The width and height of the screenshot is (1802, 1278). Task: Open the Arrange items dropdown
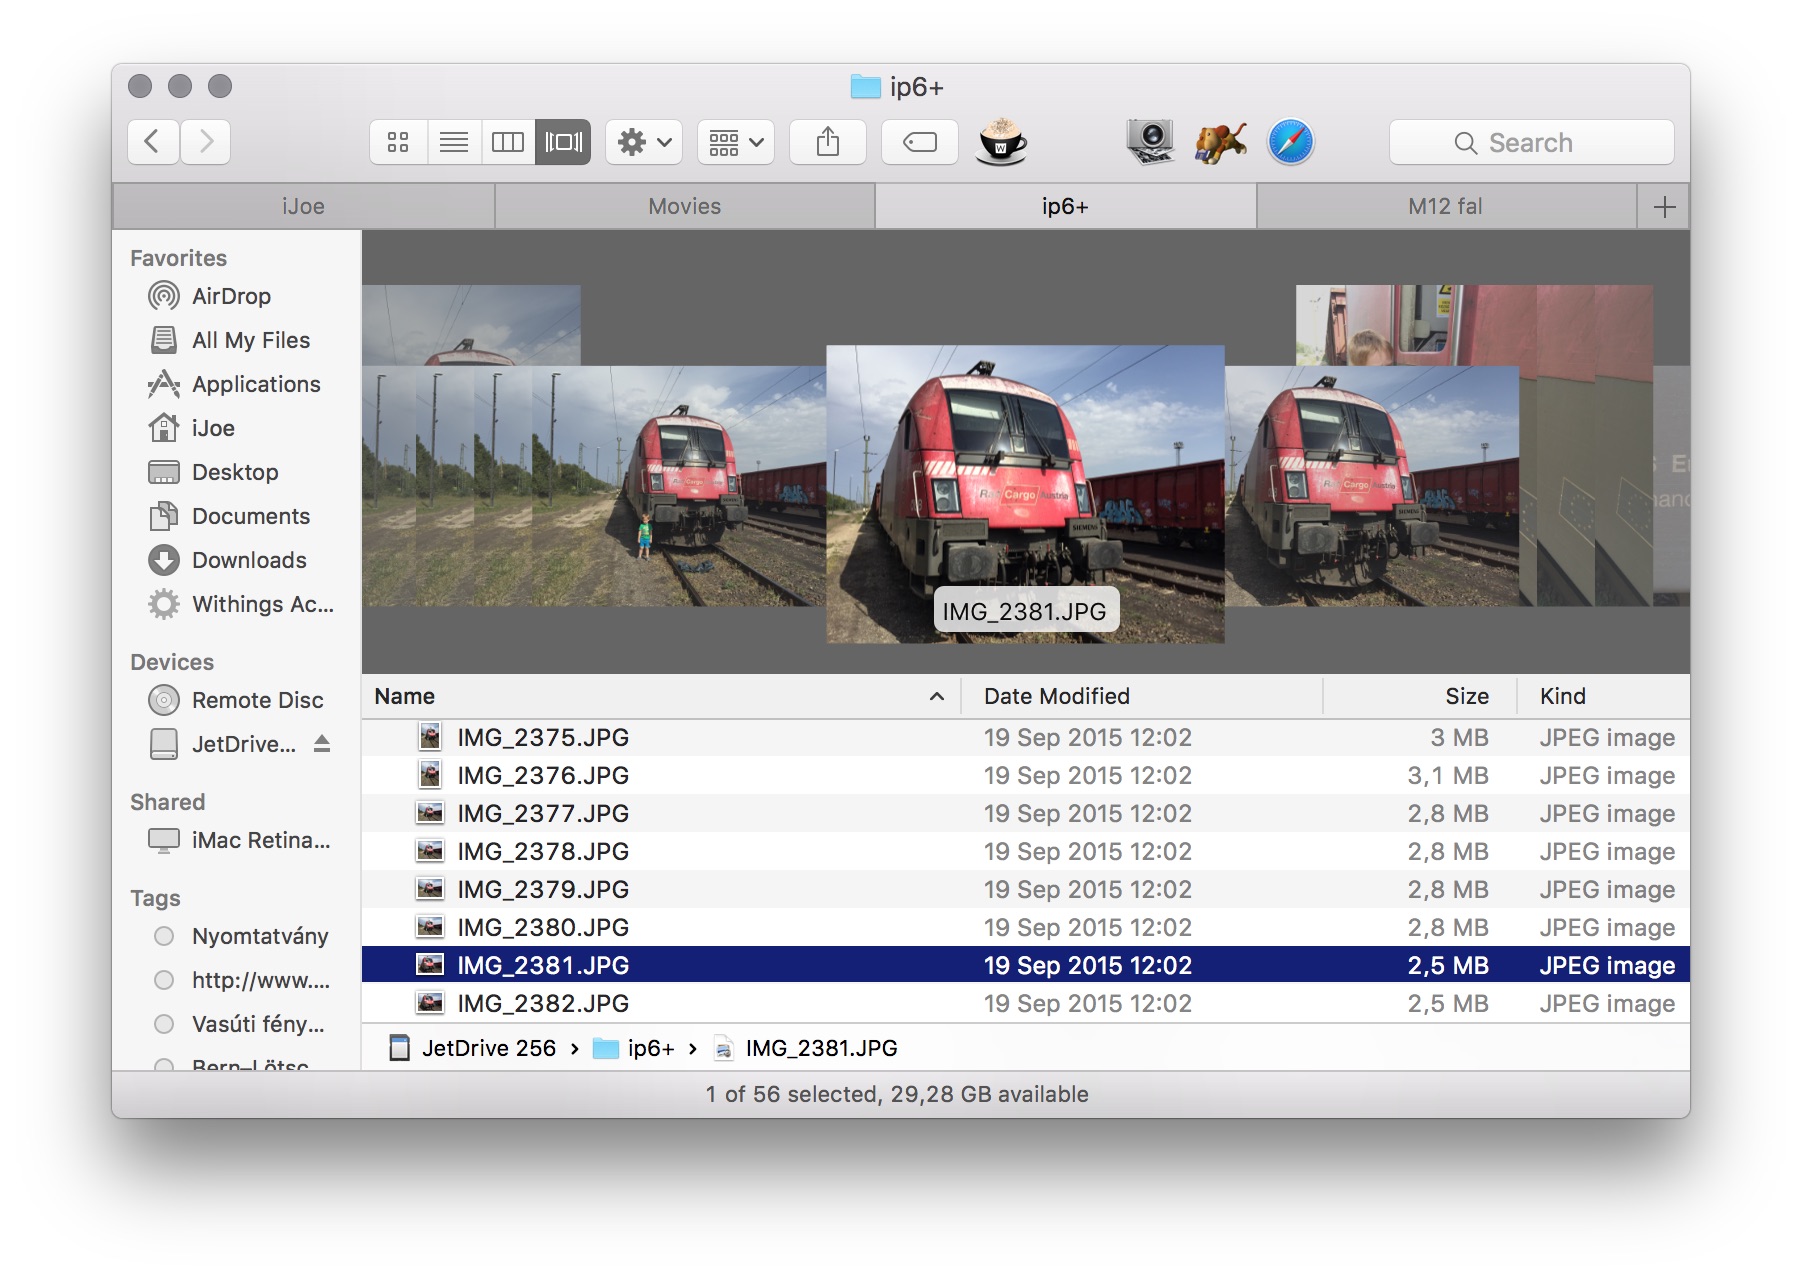[736, 142]
